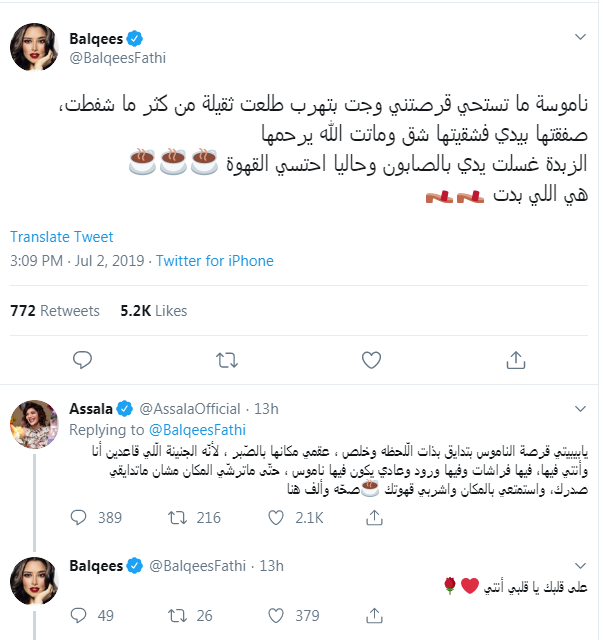View the 772 Retweets list

pos(55,311)
